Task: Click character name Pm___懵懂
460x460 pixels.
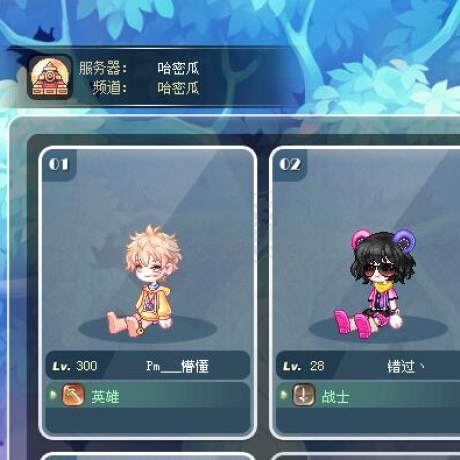Action: (177, 366)
